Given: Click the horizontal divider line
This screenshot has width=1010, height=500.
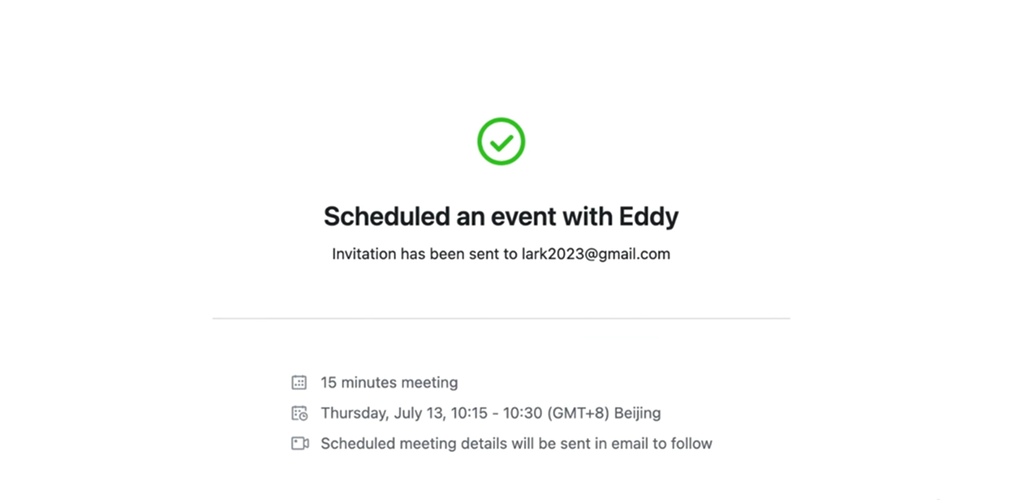Looking at the screenshot, I should (501, 318).
